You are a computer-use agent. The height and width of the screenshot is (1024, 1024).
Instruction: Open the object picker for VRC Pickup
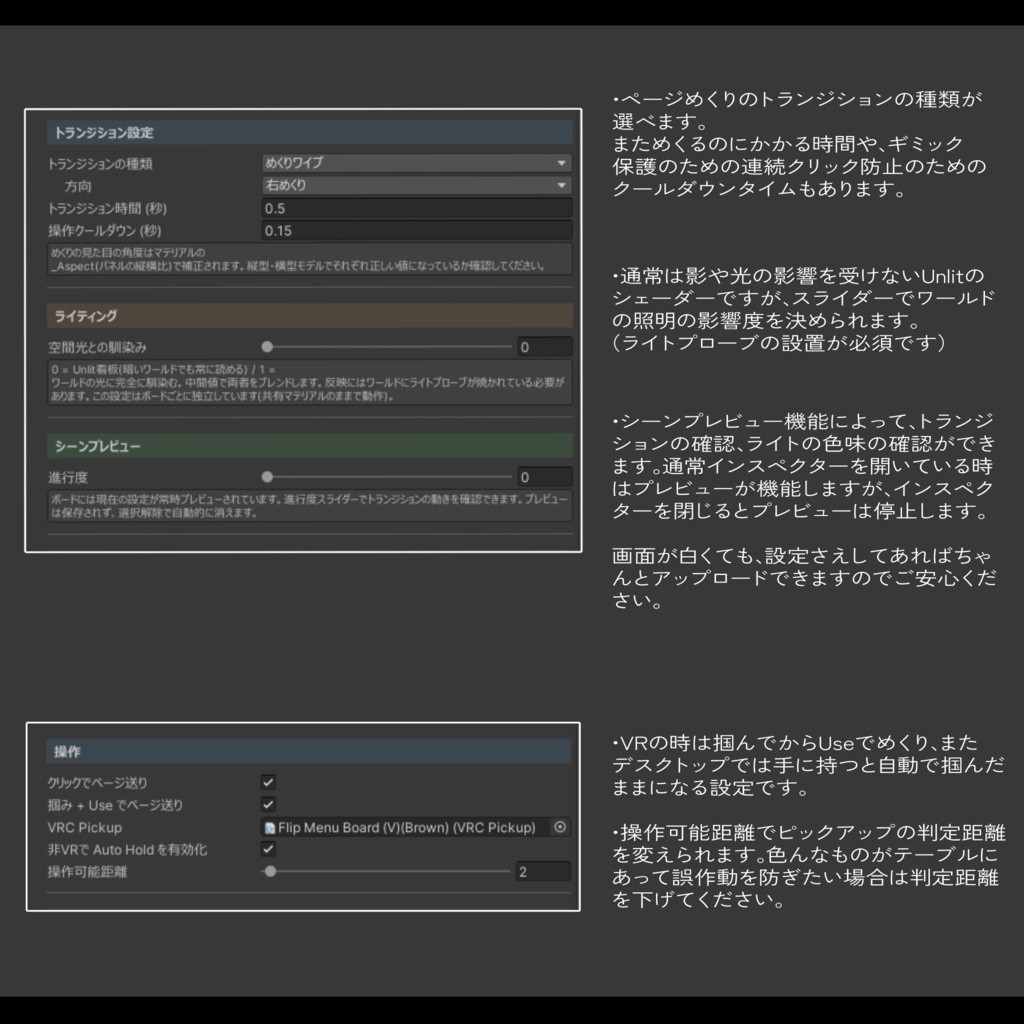(560, 827)
